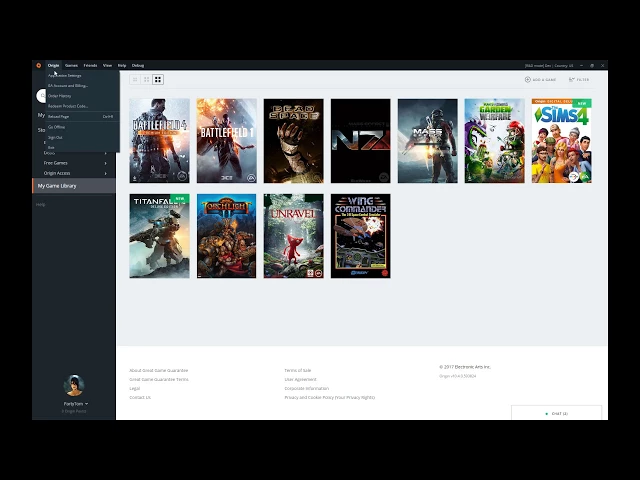Click the Add a Game plus icon

527,80
